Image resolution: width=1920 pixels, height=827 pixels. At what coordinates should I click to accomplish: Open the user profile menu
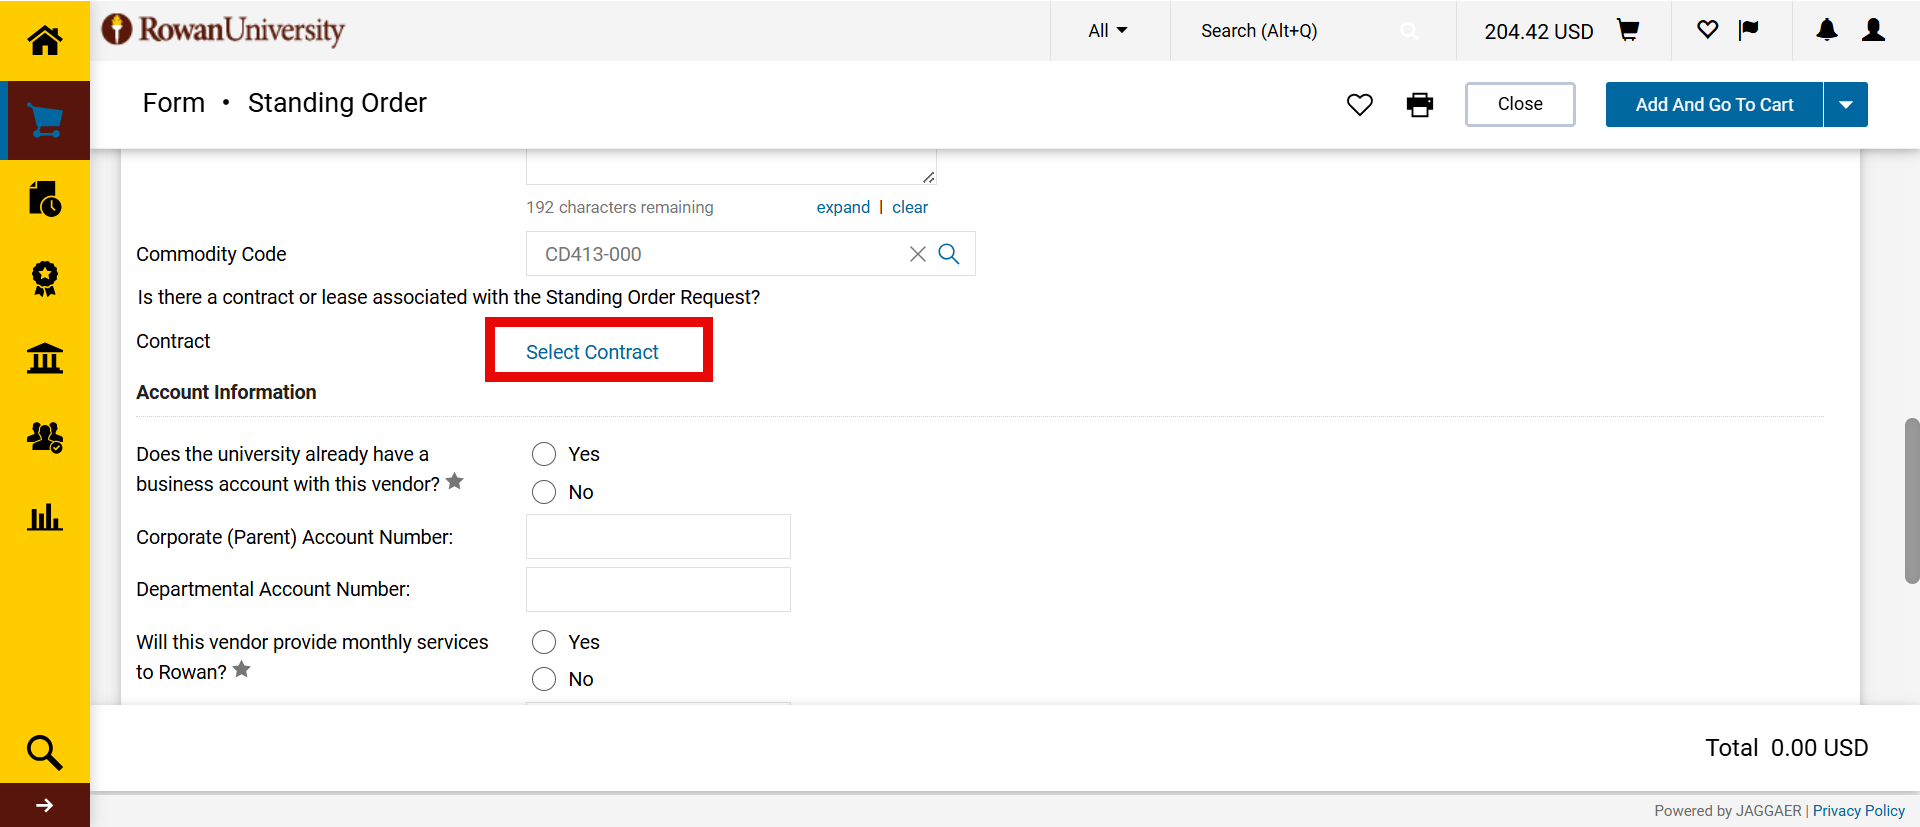tap(1873, 31)
